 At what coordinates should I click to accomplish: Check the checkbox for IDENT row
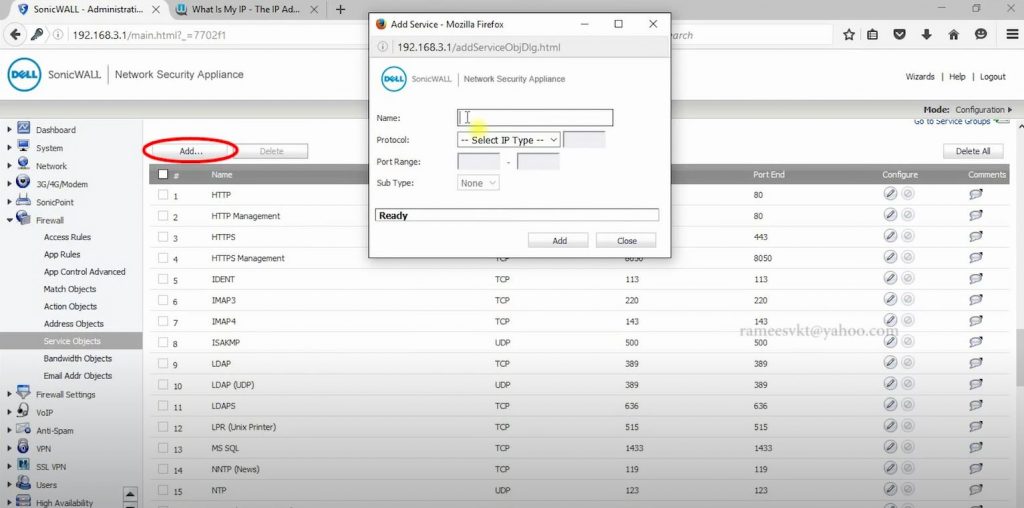pos(163,279)
